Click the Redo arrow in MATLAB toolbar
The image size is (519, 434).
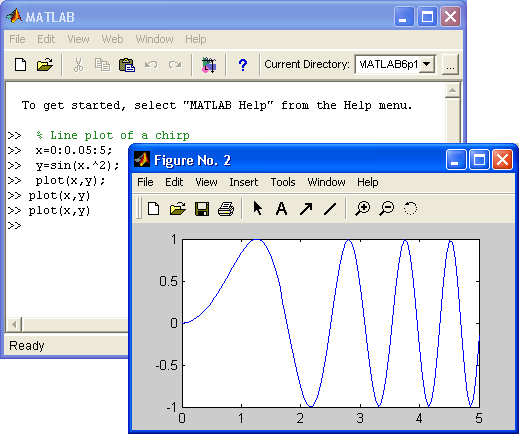[175, 64]
